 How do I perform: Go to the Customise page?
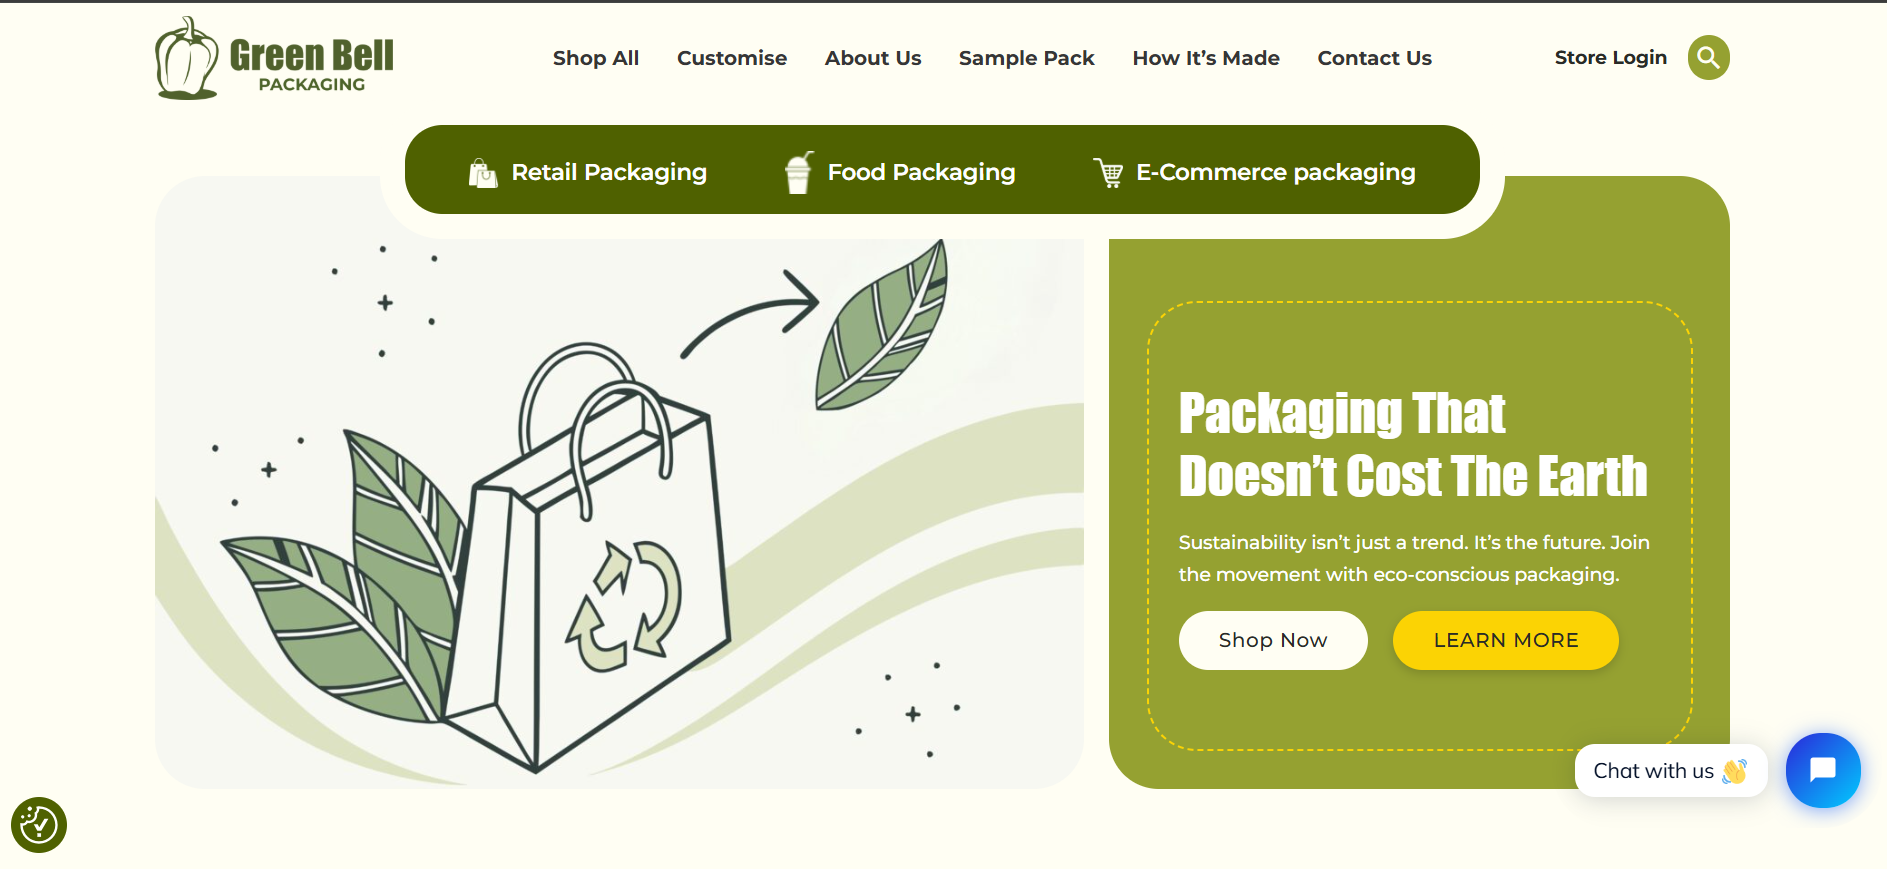point(732,58)
